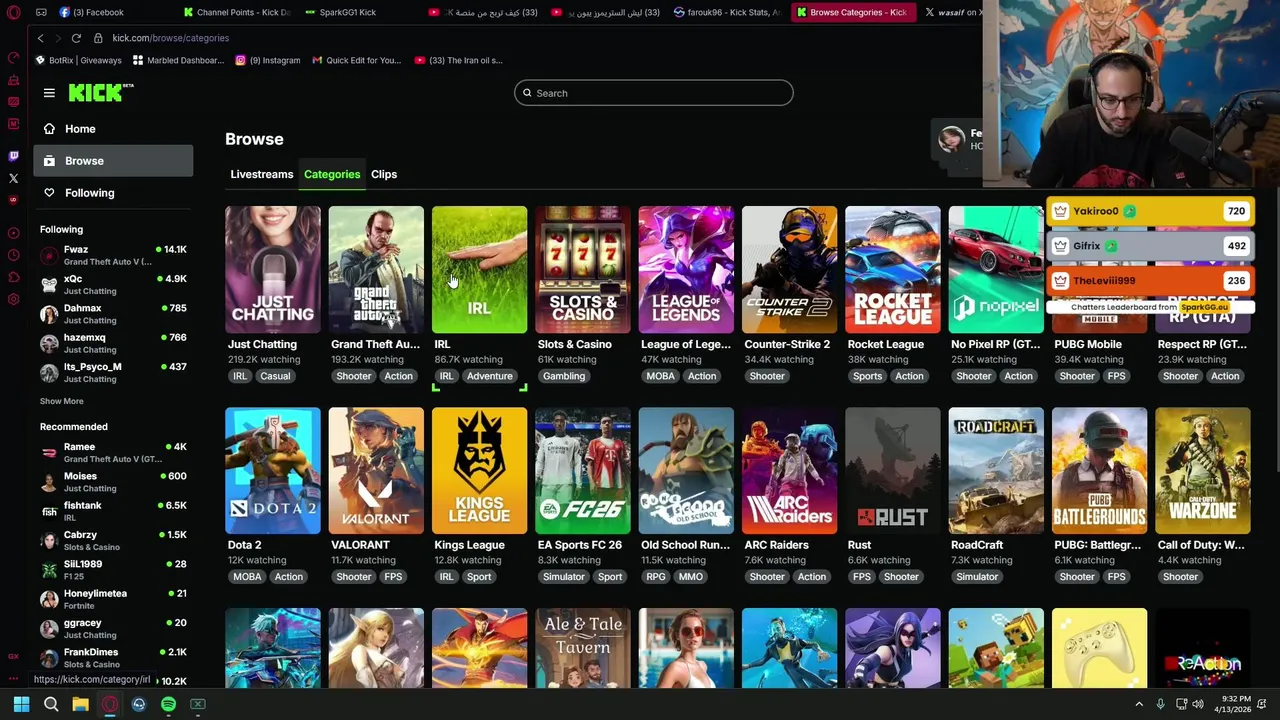Click the microphone icon in system tray

point(1160,704)
